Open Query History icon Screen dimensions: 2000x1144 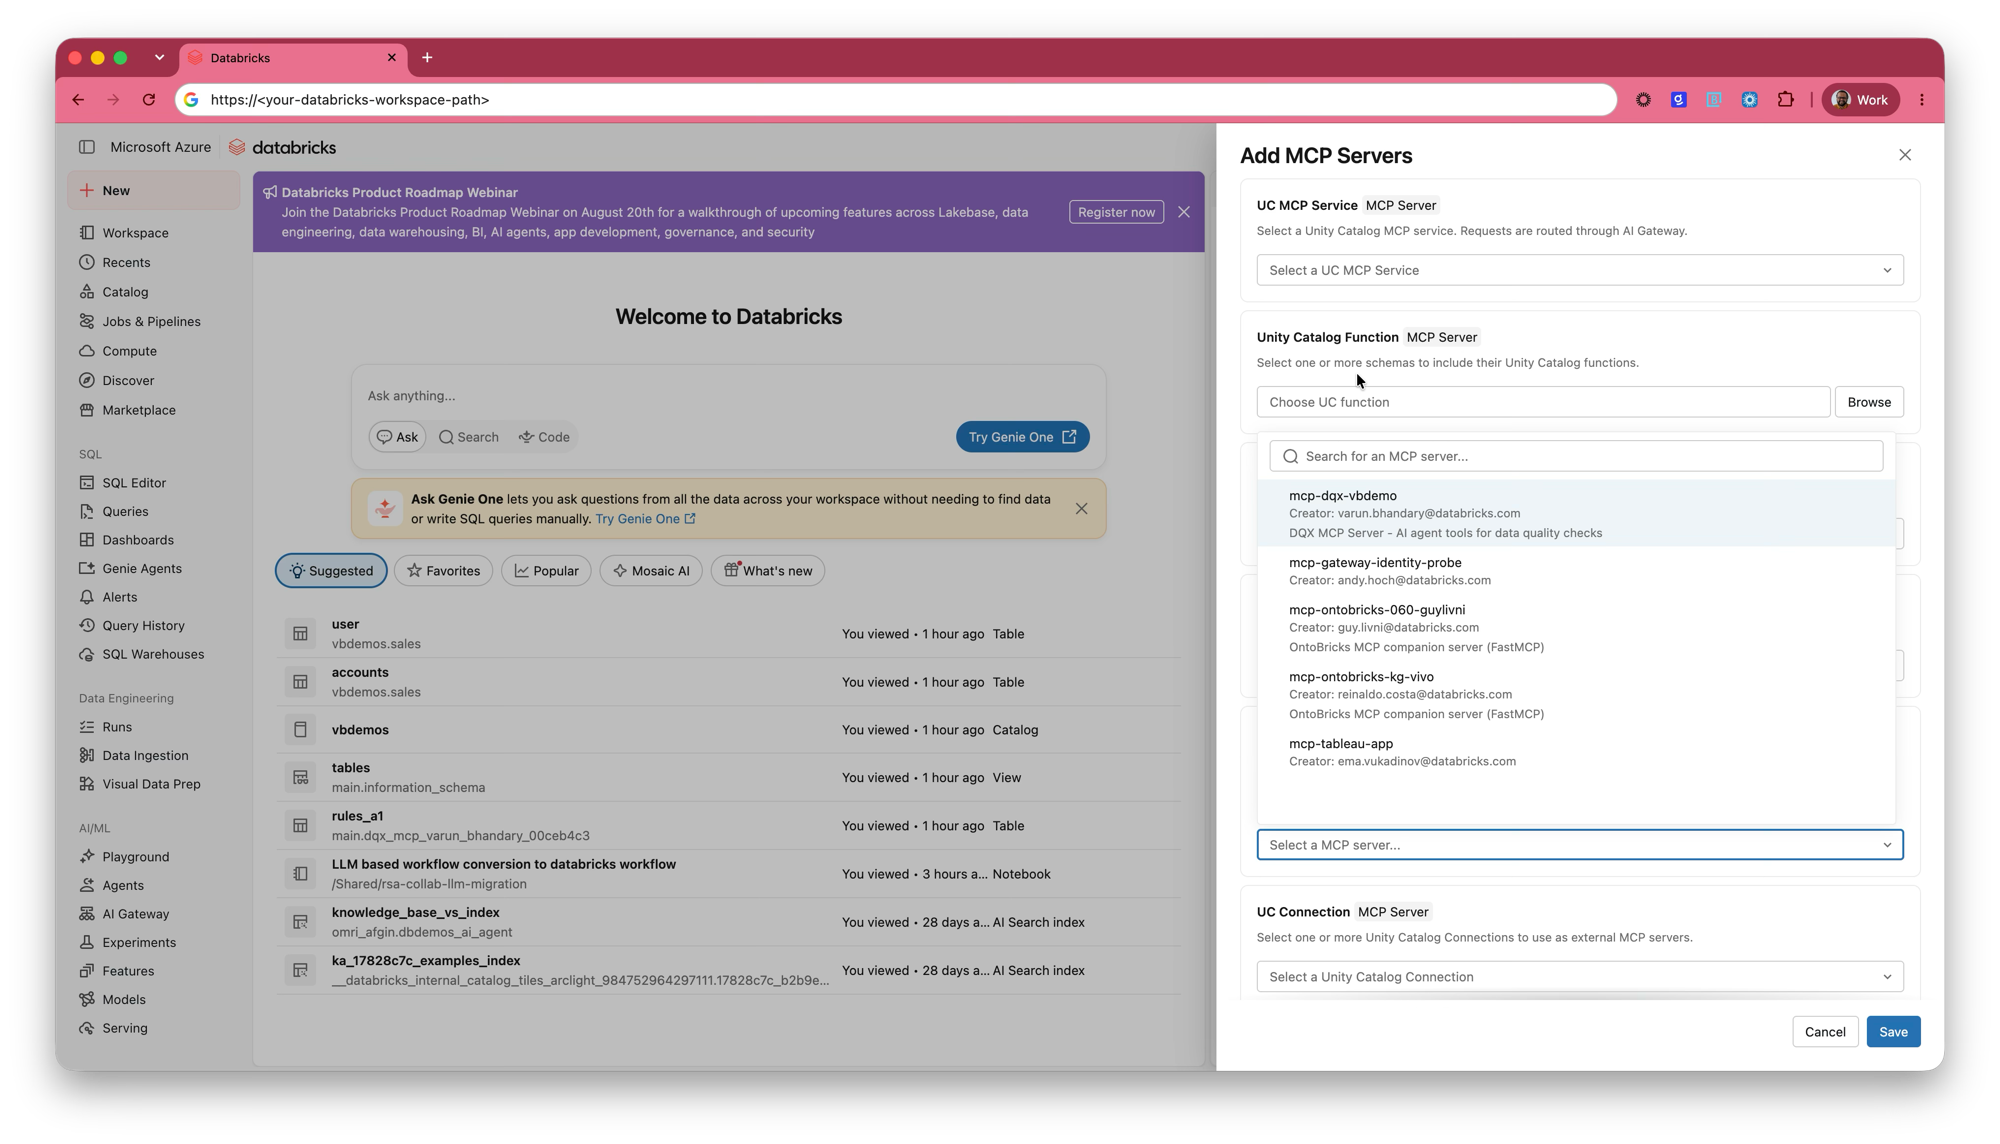click(87, 625)
